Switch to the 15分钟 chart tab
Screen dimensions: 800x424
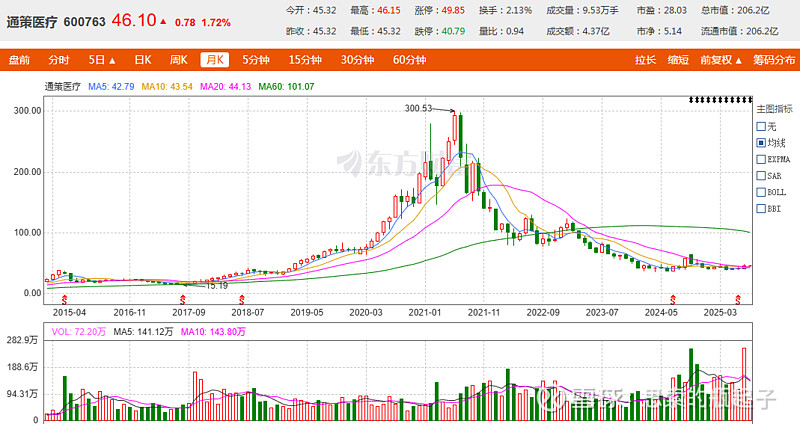(x=305, y=60)
